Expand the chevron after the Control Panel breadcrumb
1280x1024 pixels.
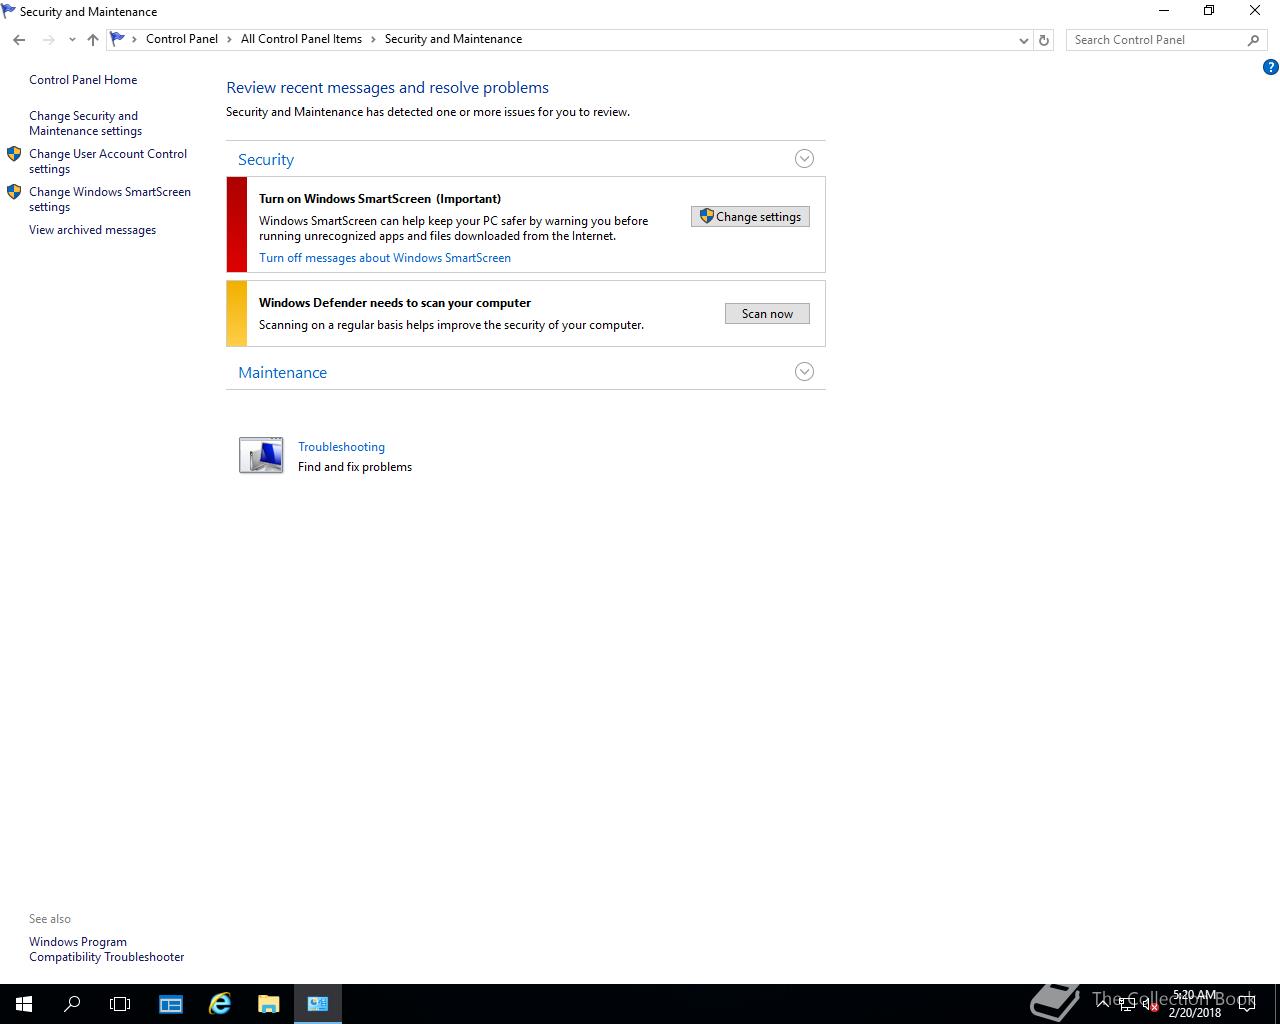click(230, 39)
